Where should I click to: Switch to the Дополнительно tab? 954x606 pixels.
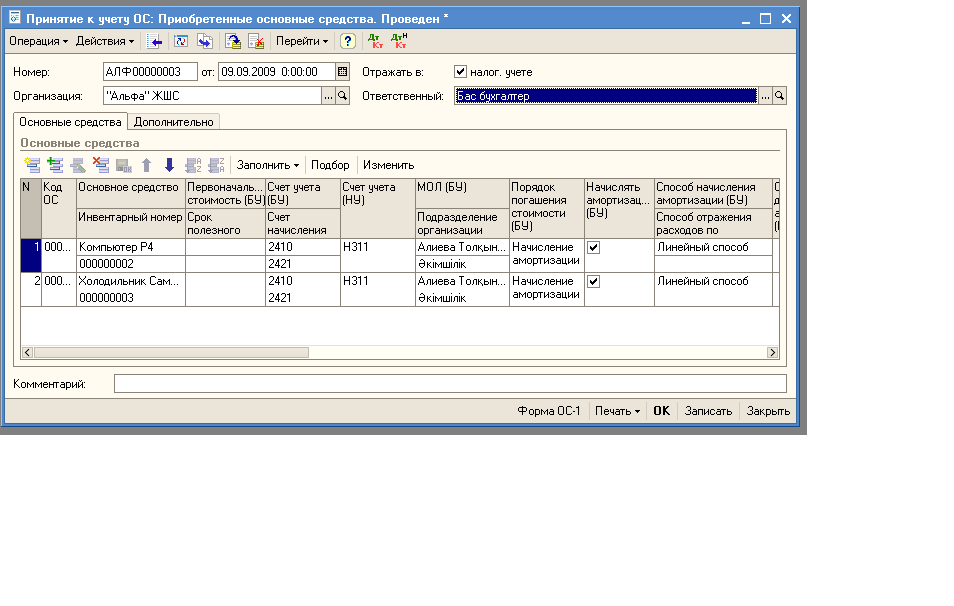[174, 122]
